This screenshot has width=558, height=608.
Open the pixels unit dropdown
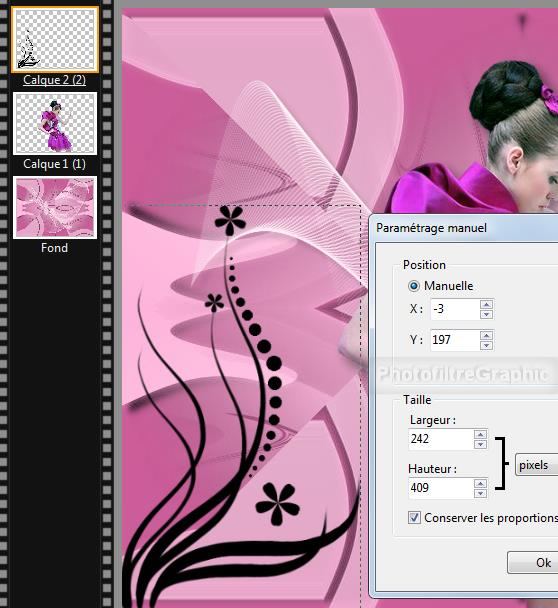[x=537, y=465]
